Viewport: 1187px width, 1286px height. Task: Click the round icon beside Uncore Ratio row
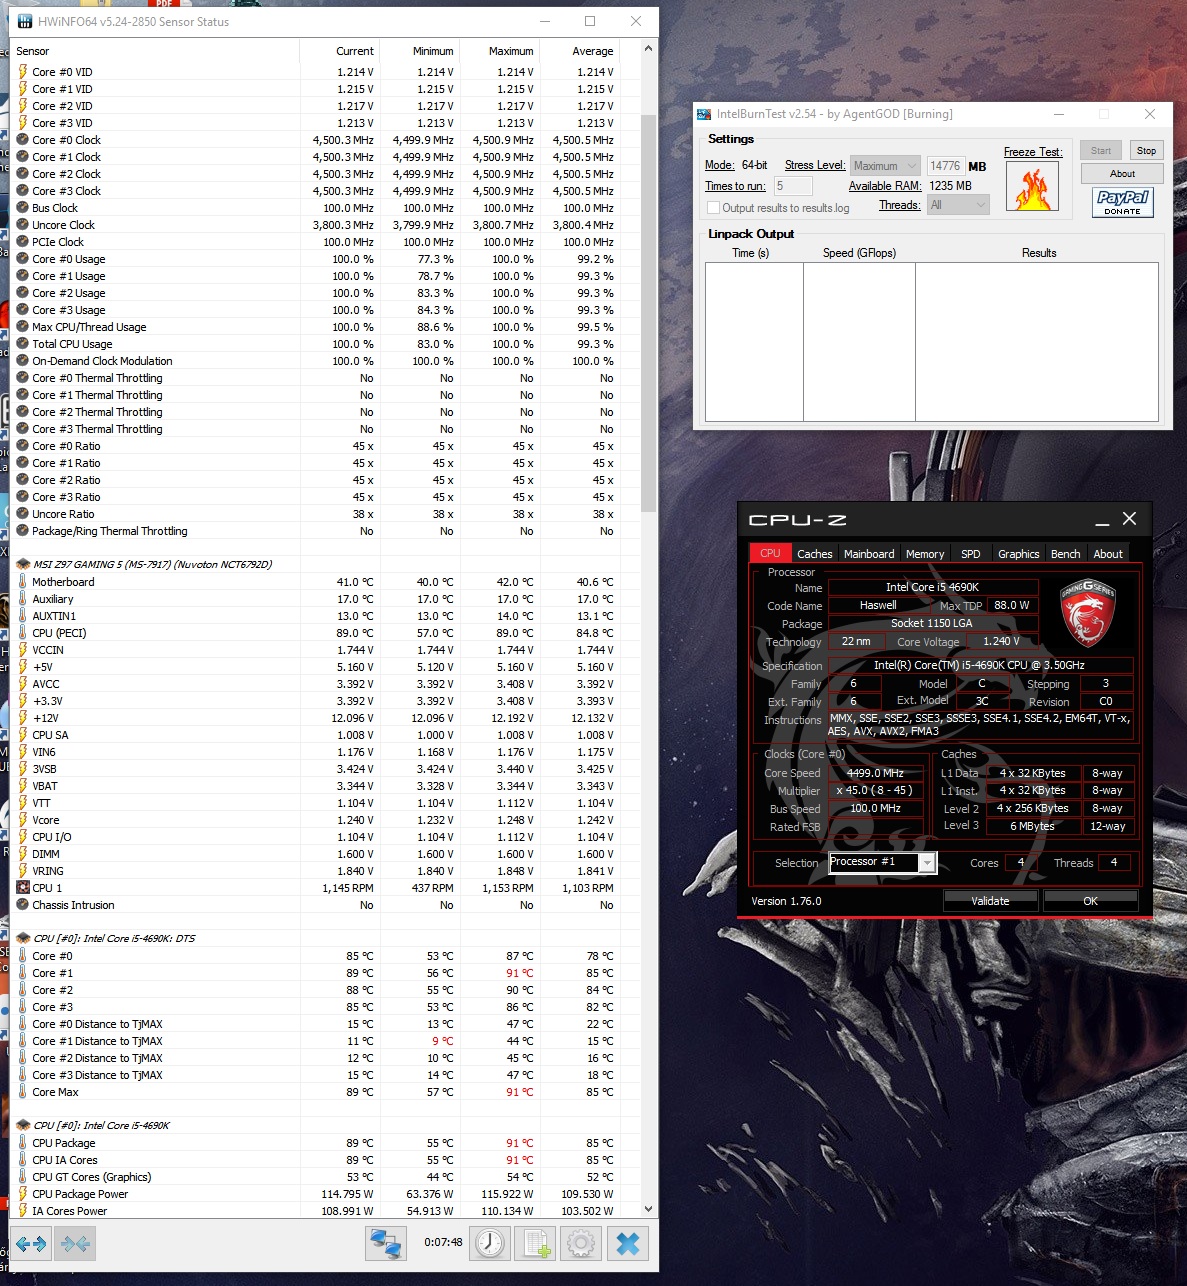(x=22, y=514)
